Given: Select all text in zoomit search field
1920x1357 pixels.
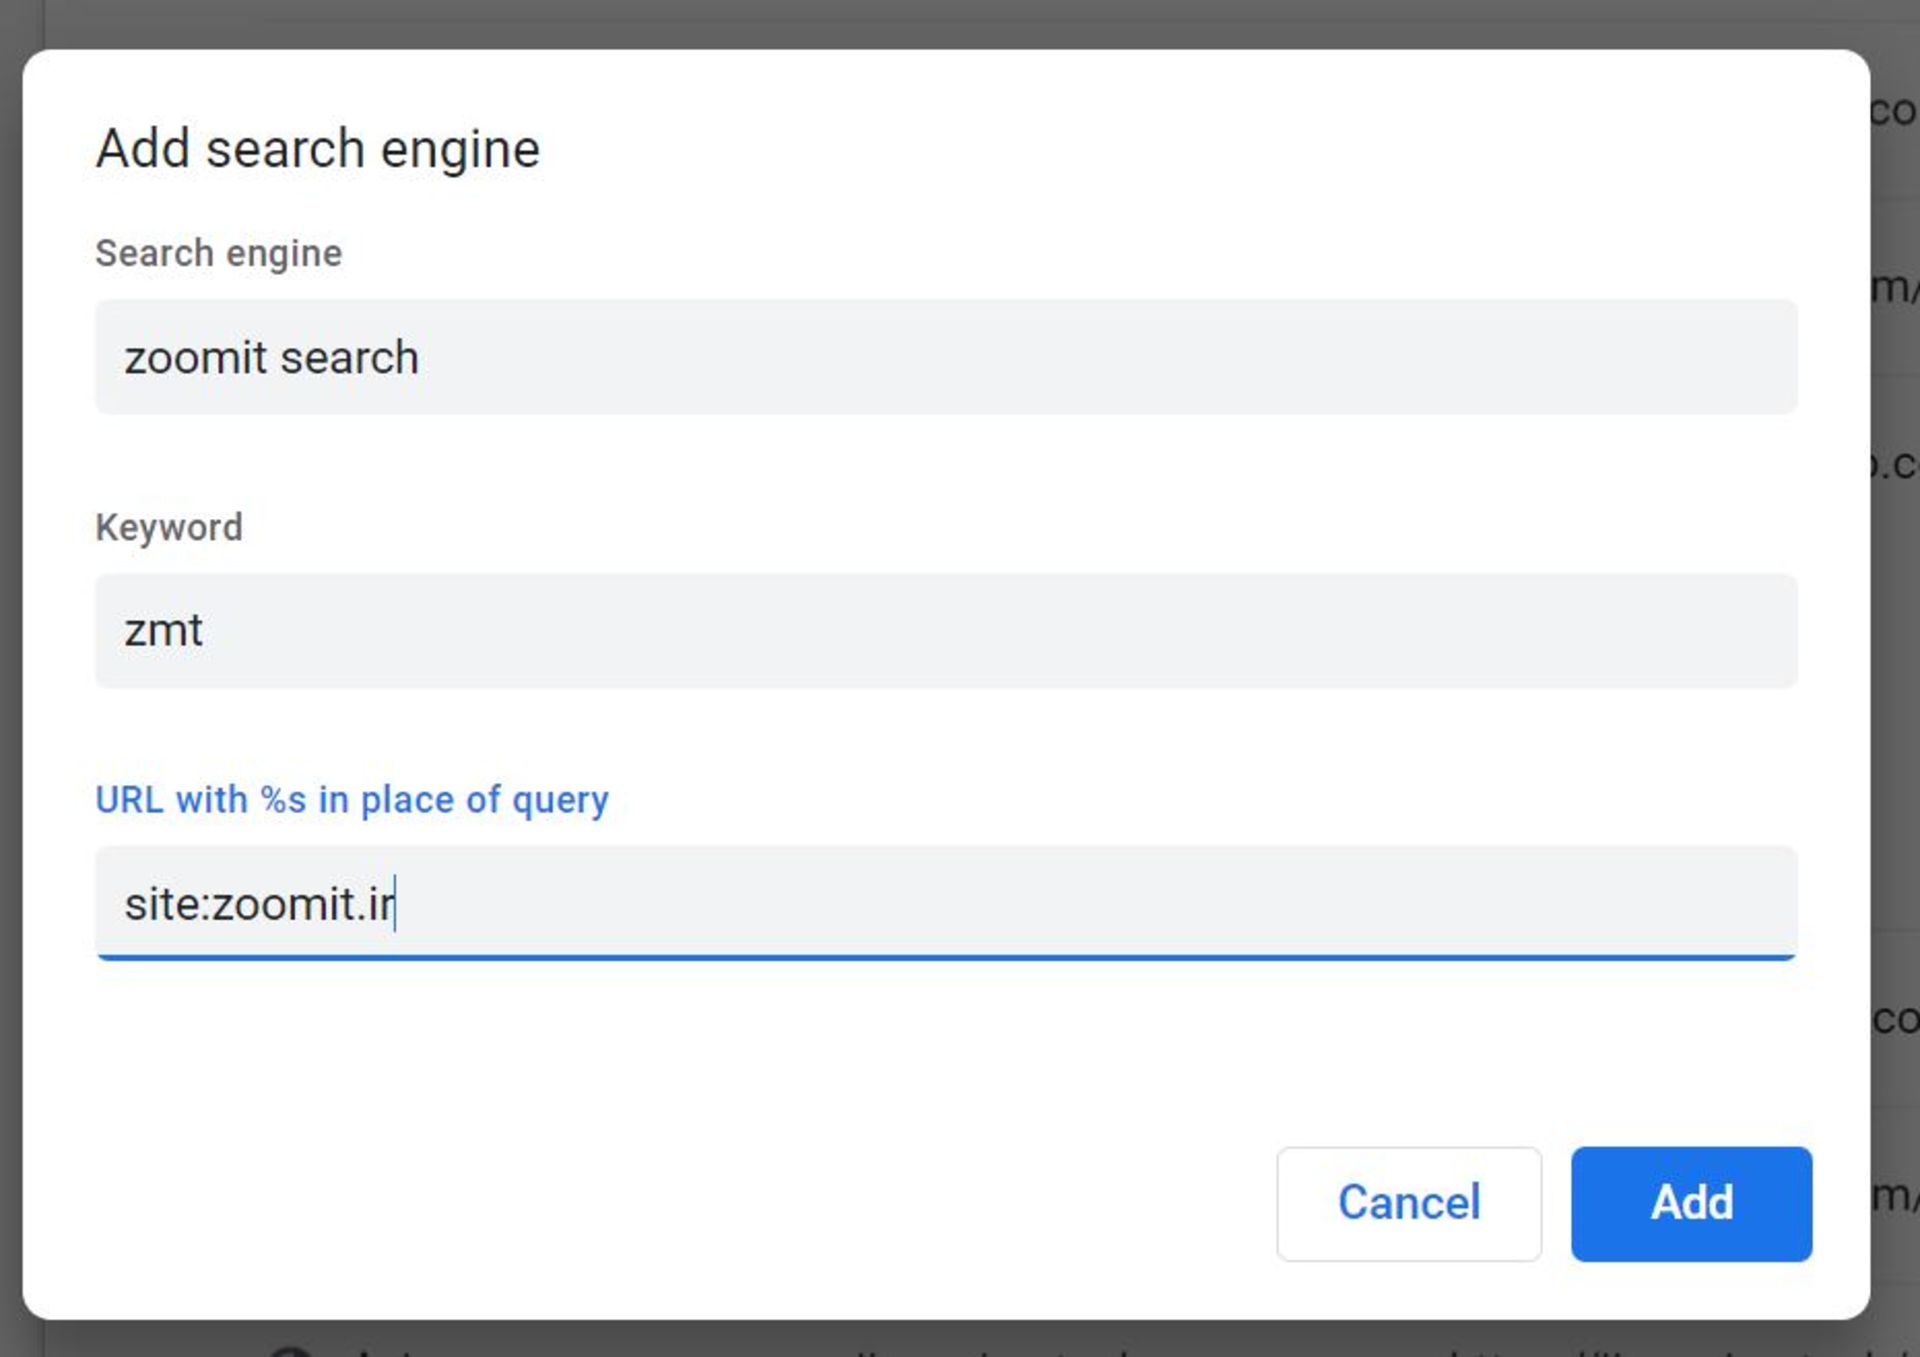Looking at the screenshot, I should [x=945, y=357].
